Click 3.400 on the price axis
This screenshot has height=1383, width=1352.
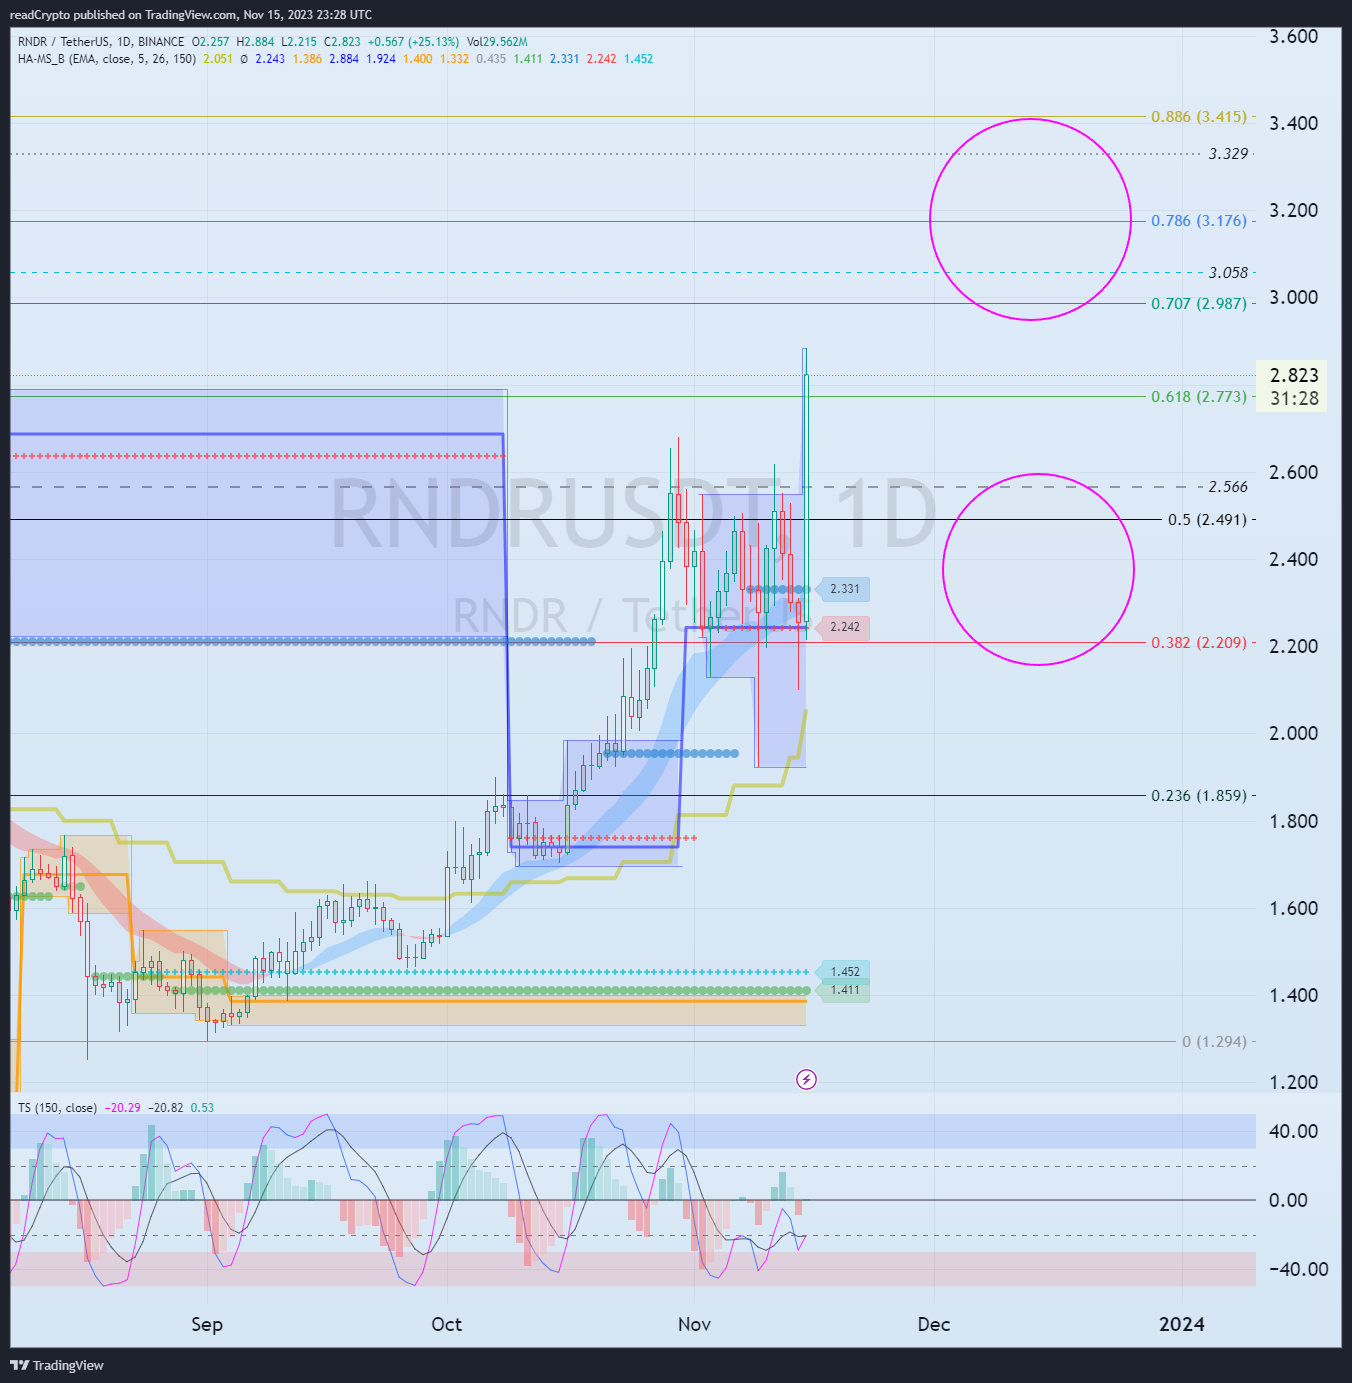pyautogui.click(x=1293, y=123)
